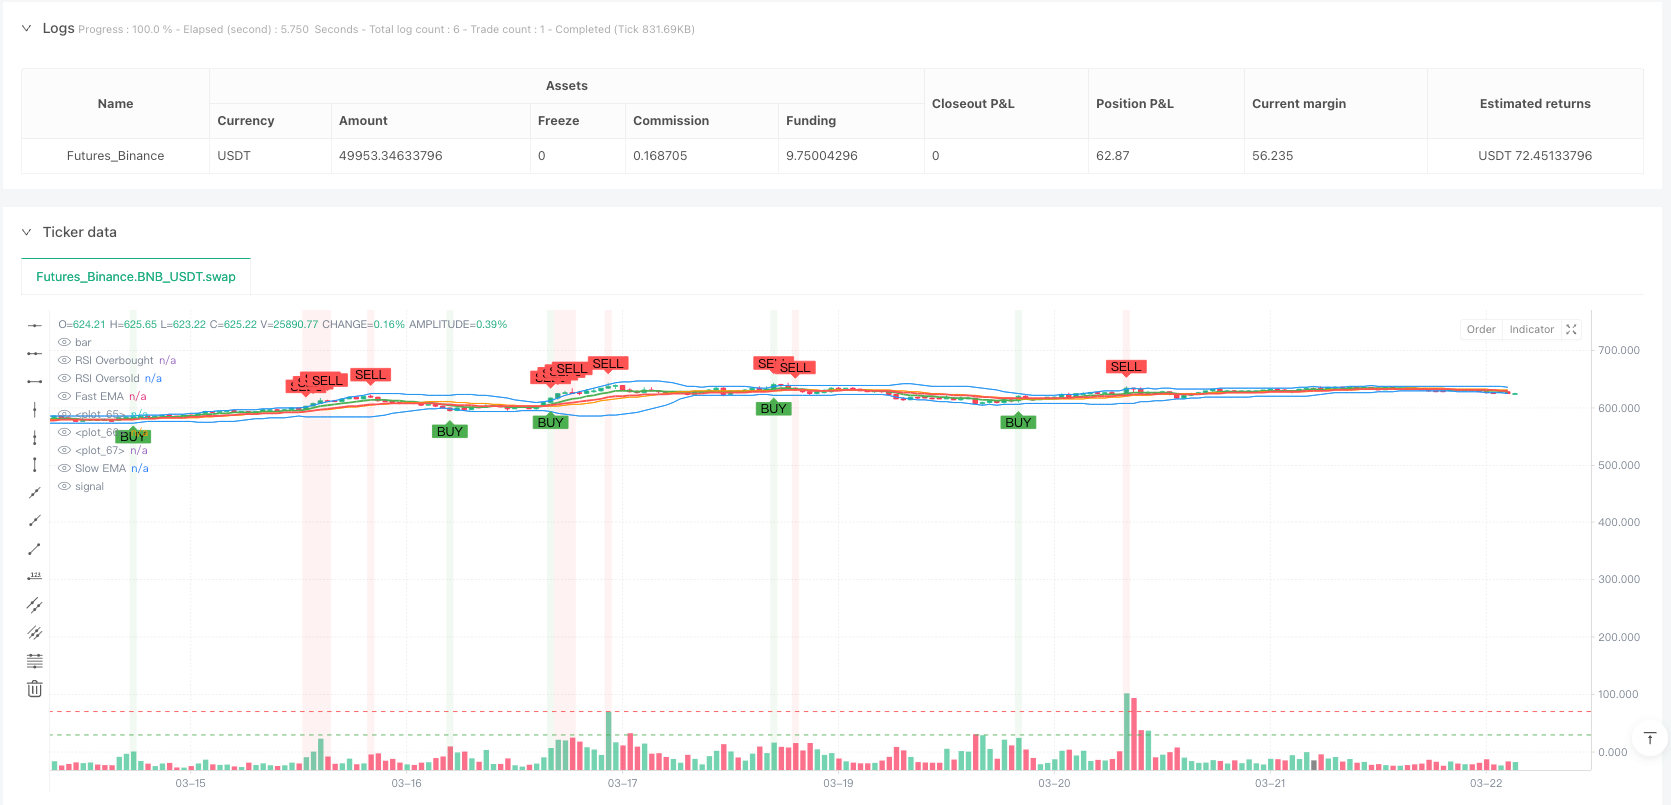Open the Indicator button on chart
The width and height of the screenshot is (1671, 805).
1531,329
